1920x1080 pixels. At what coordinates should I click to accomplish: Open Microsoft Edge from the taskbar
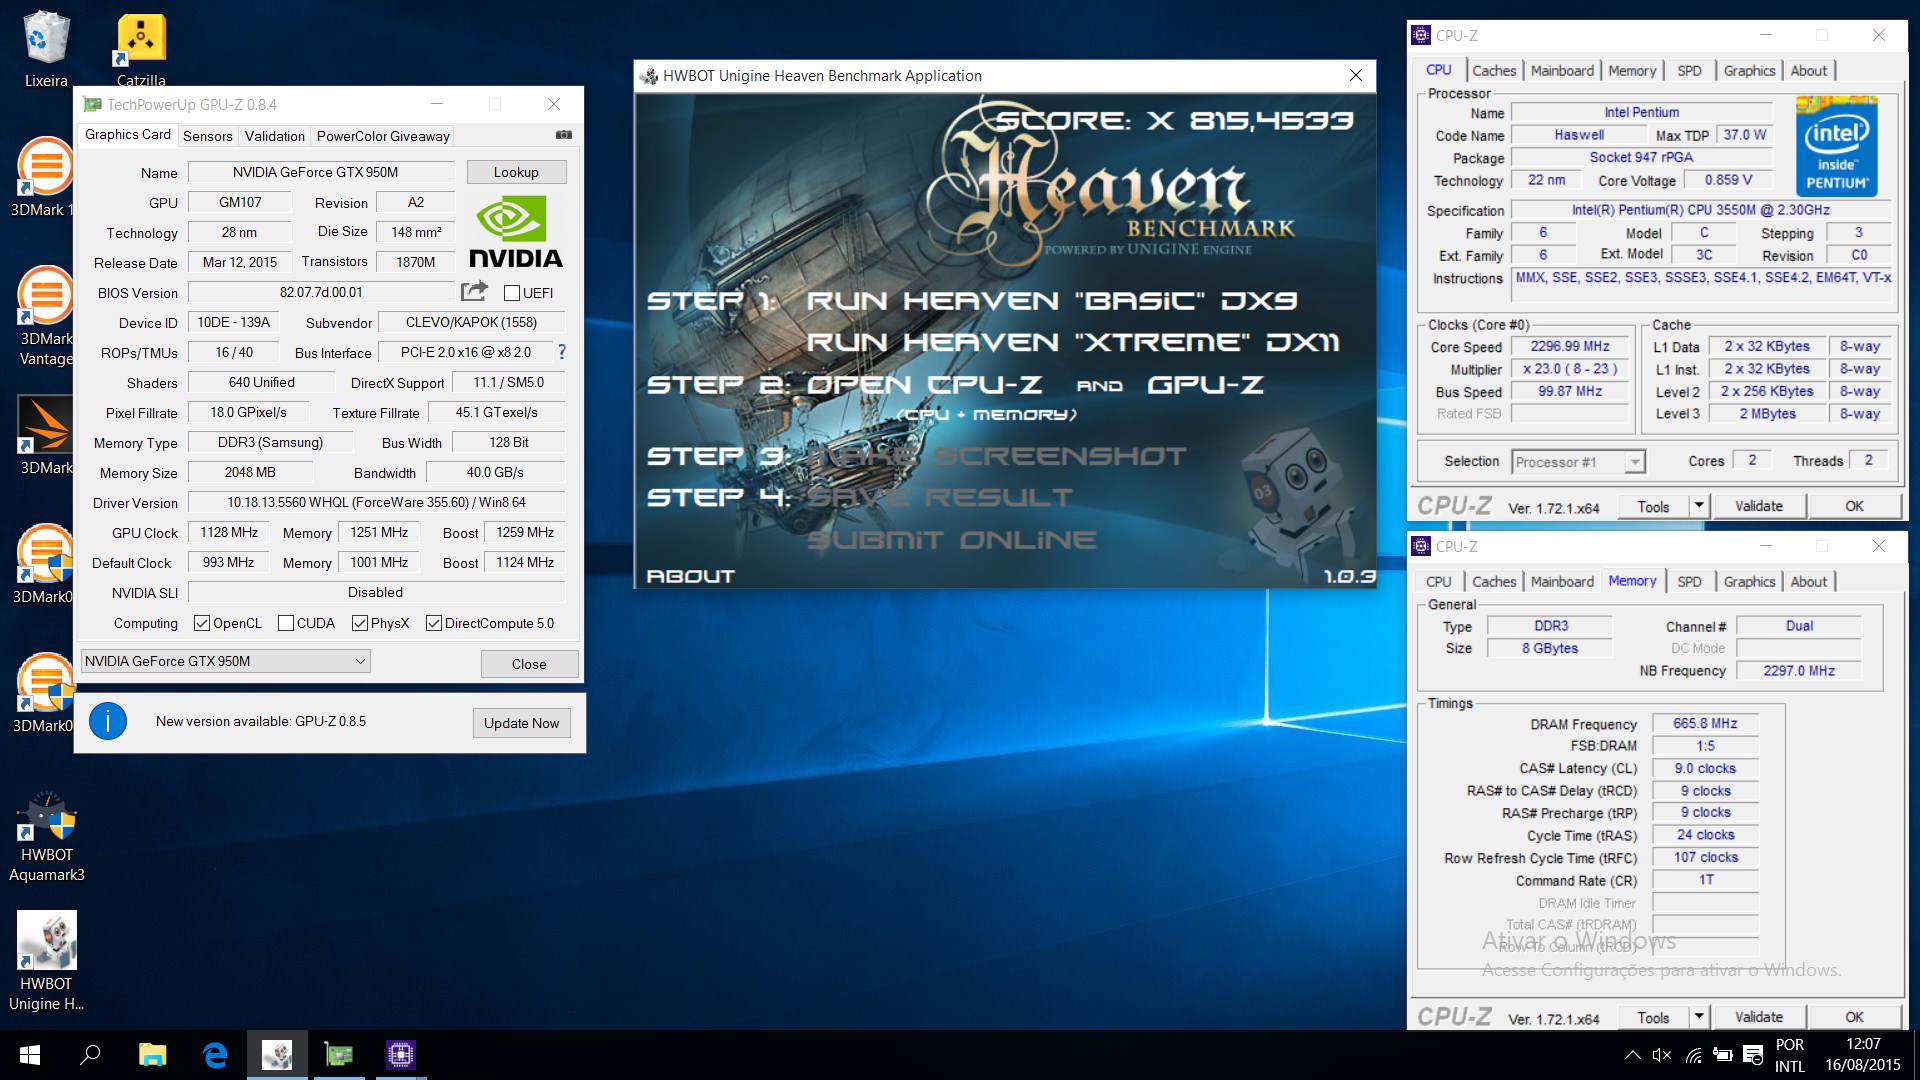coord(215,1055)
